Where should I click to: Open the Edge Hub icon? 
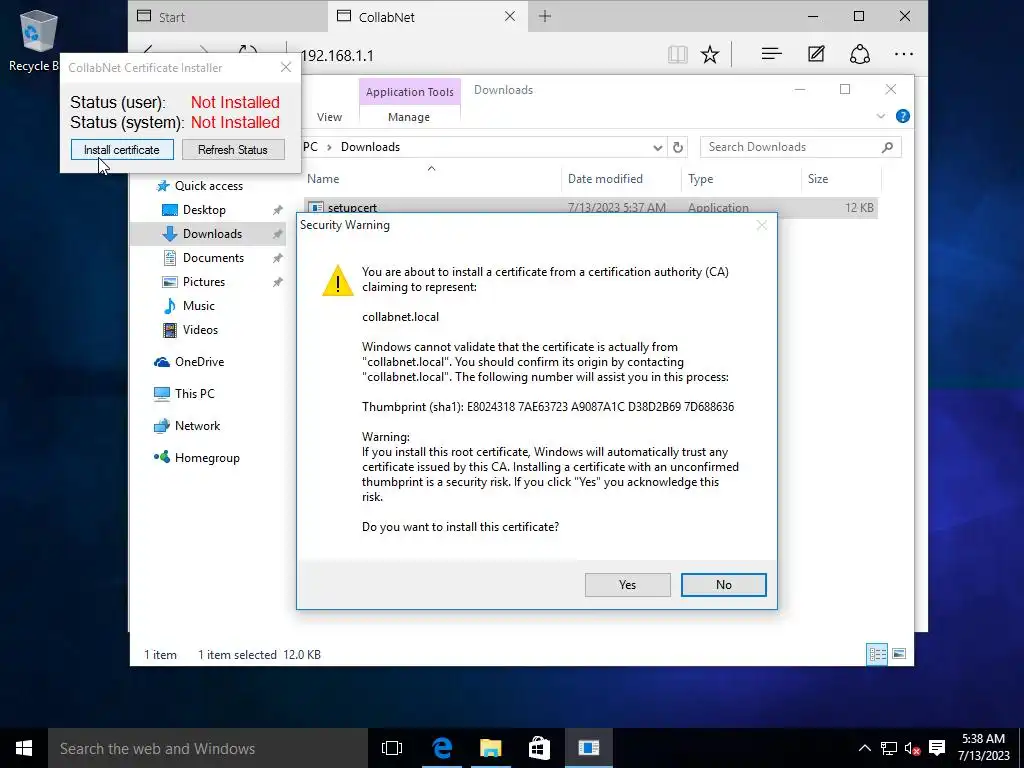(771, 54)
